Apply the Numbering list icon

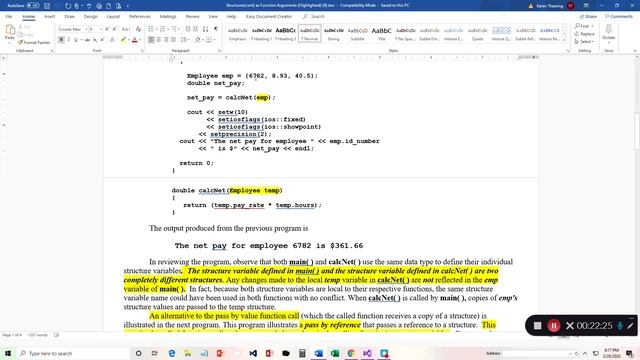click(163, 29)
